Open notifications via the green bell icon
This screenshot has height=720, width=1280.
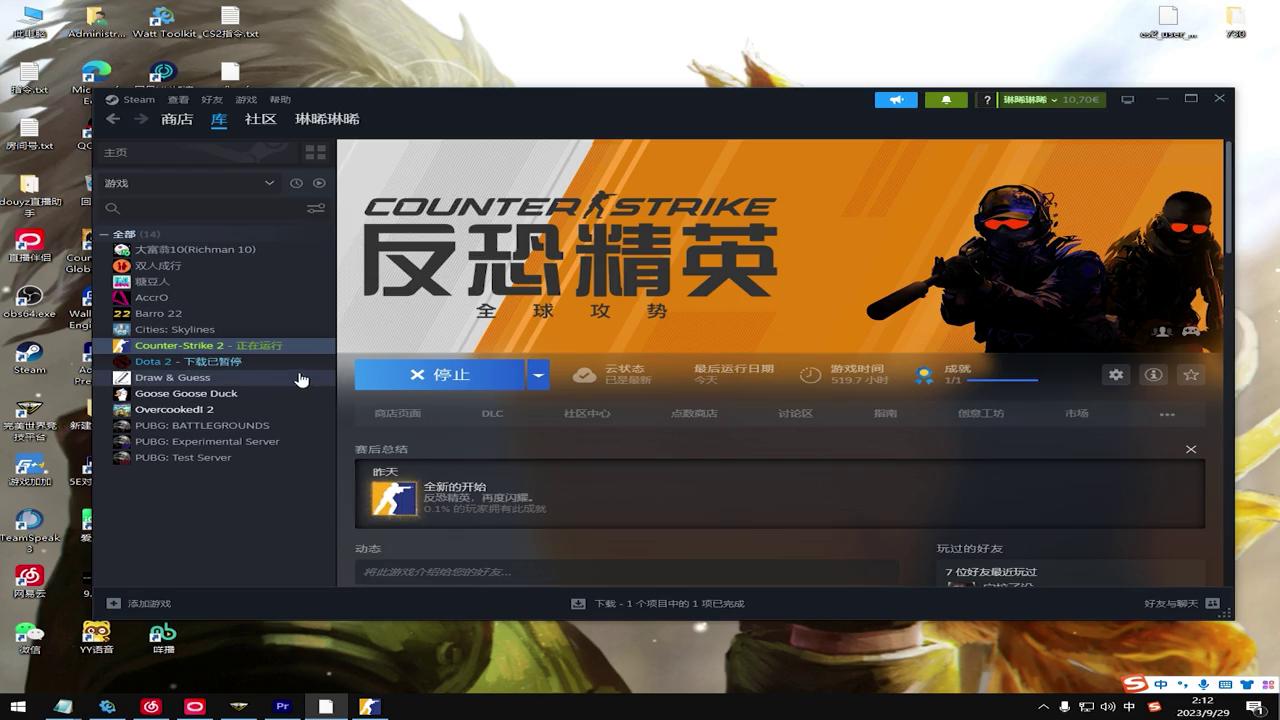(x=946, y=99)
